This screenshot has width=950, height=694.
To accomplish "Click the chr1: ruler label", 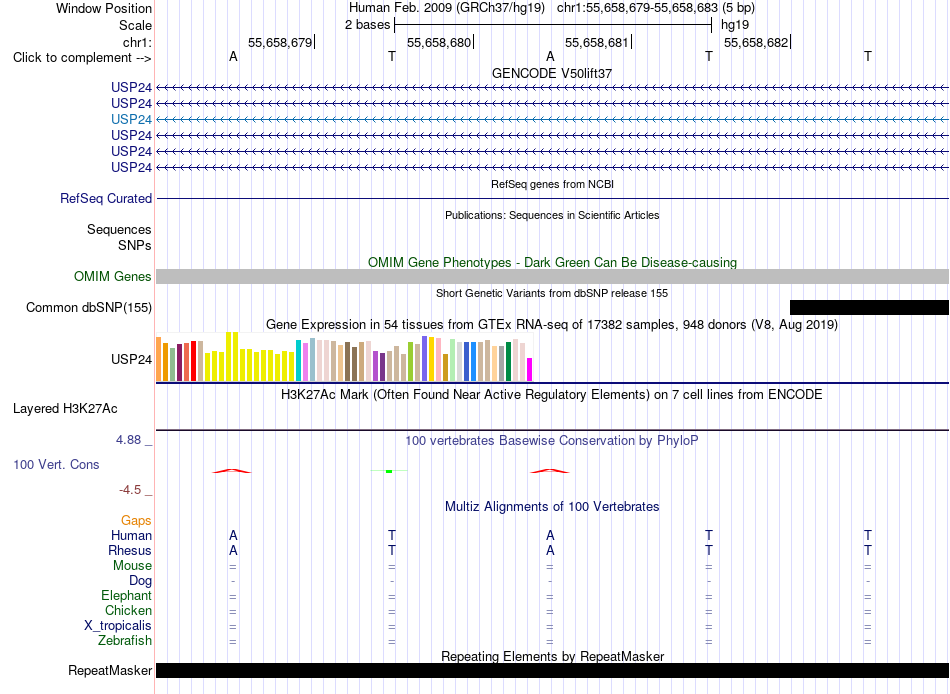I will click(137, 42).
